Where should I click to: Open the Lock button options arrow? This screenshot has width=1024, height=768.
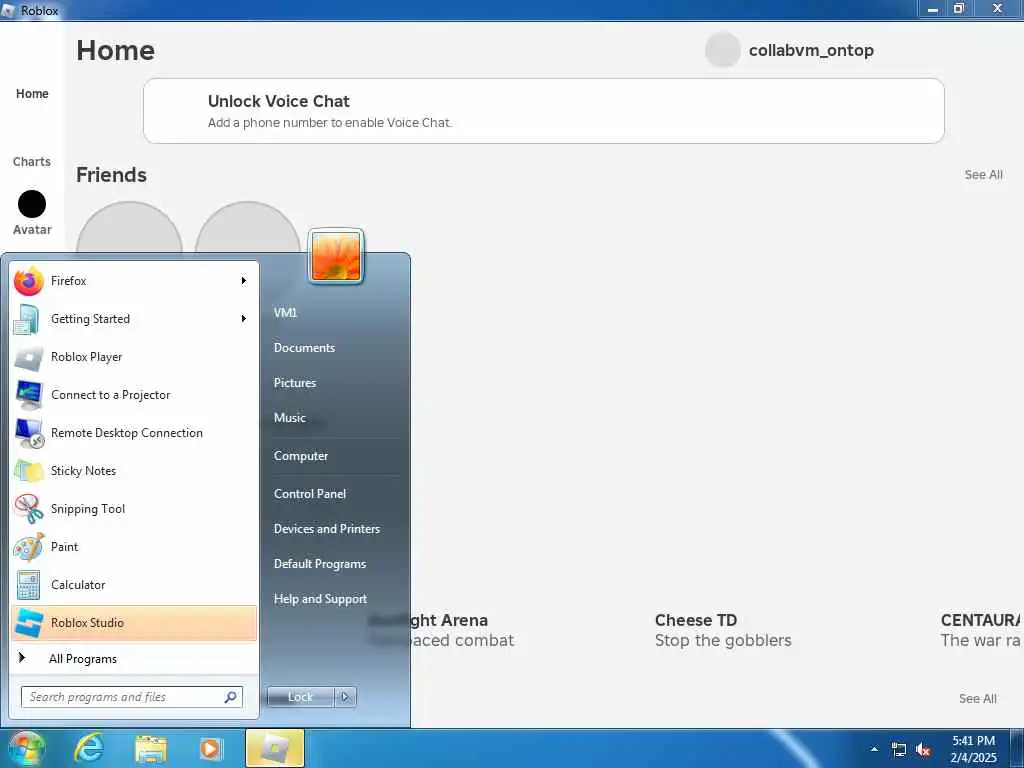point(345,697)
